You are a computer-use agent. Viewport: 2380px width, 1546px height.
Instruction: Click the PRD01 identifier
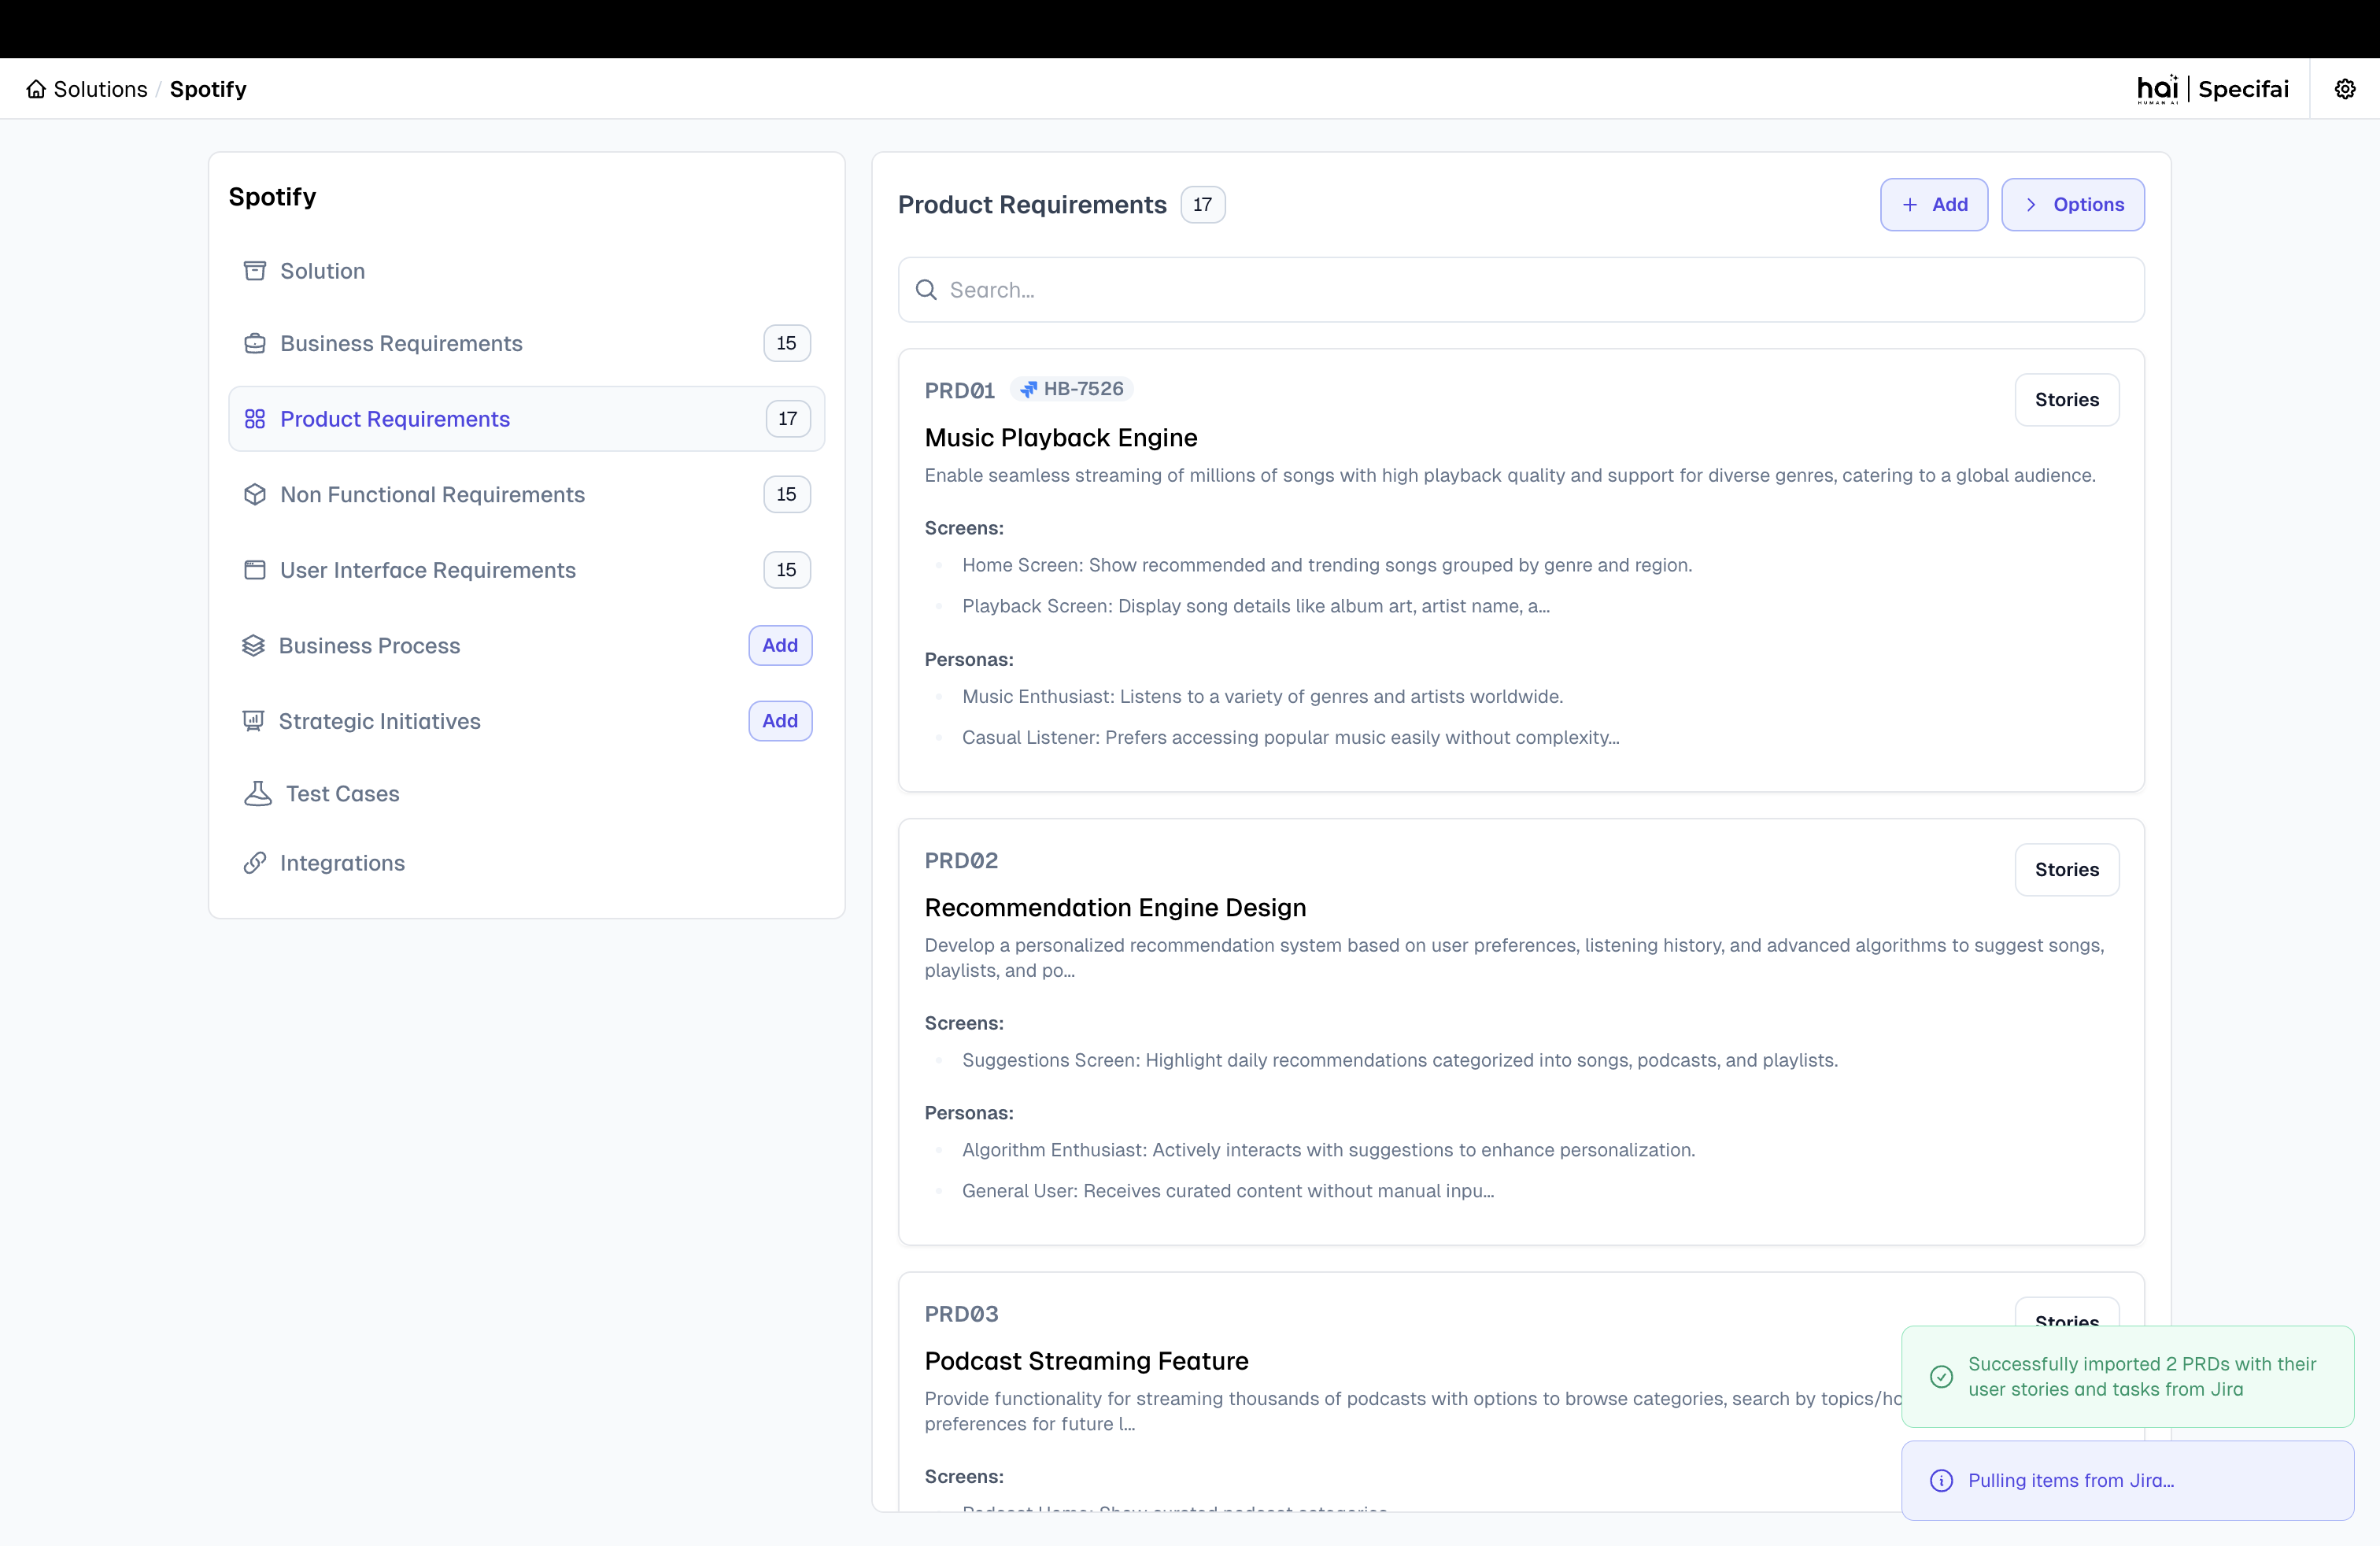click(x=960, y=391)
